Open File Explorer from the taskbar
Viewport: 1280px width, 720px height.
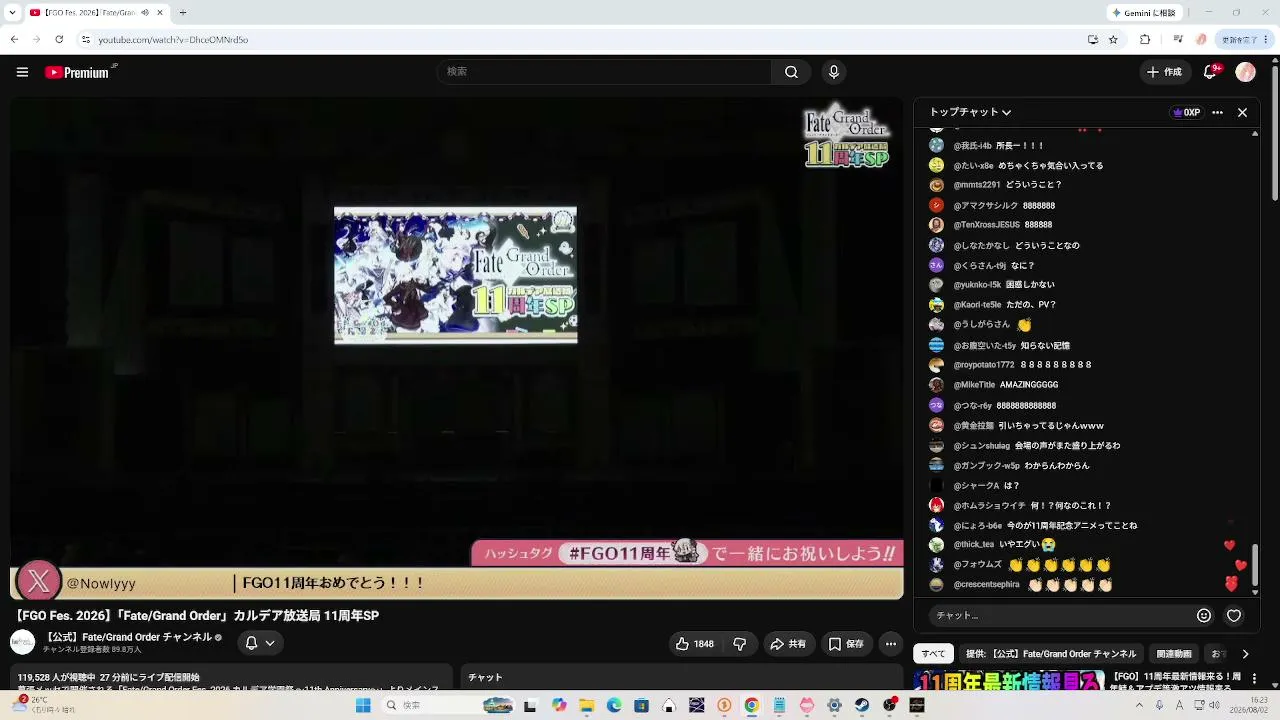coord(587,705)
